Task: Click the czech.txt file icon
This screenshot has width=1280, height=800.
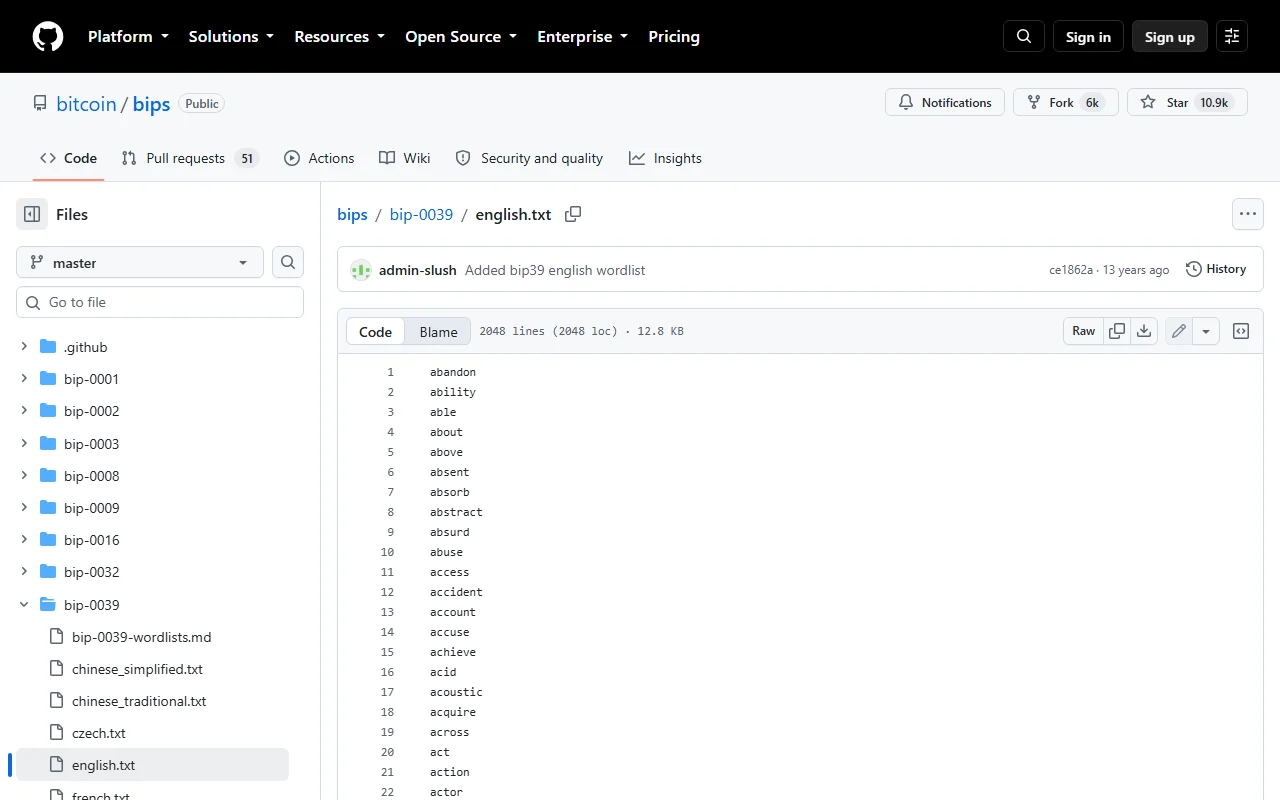Action: tap(56, 733)
